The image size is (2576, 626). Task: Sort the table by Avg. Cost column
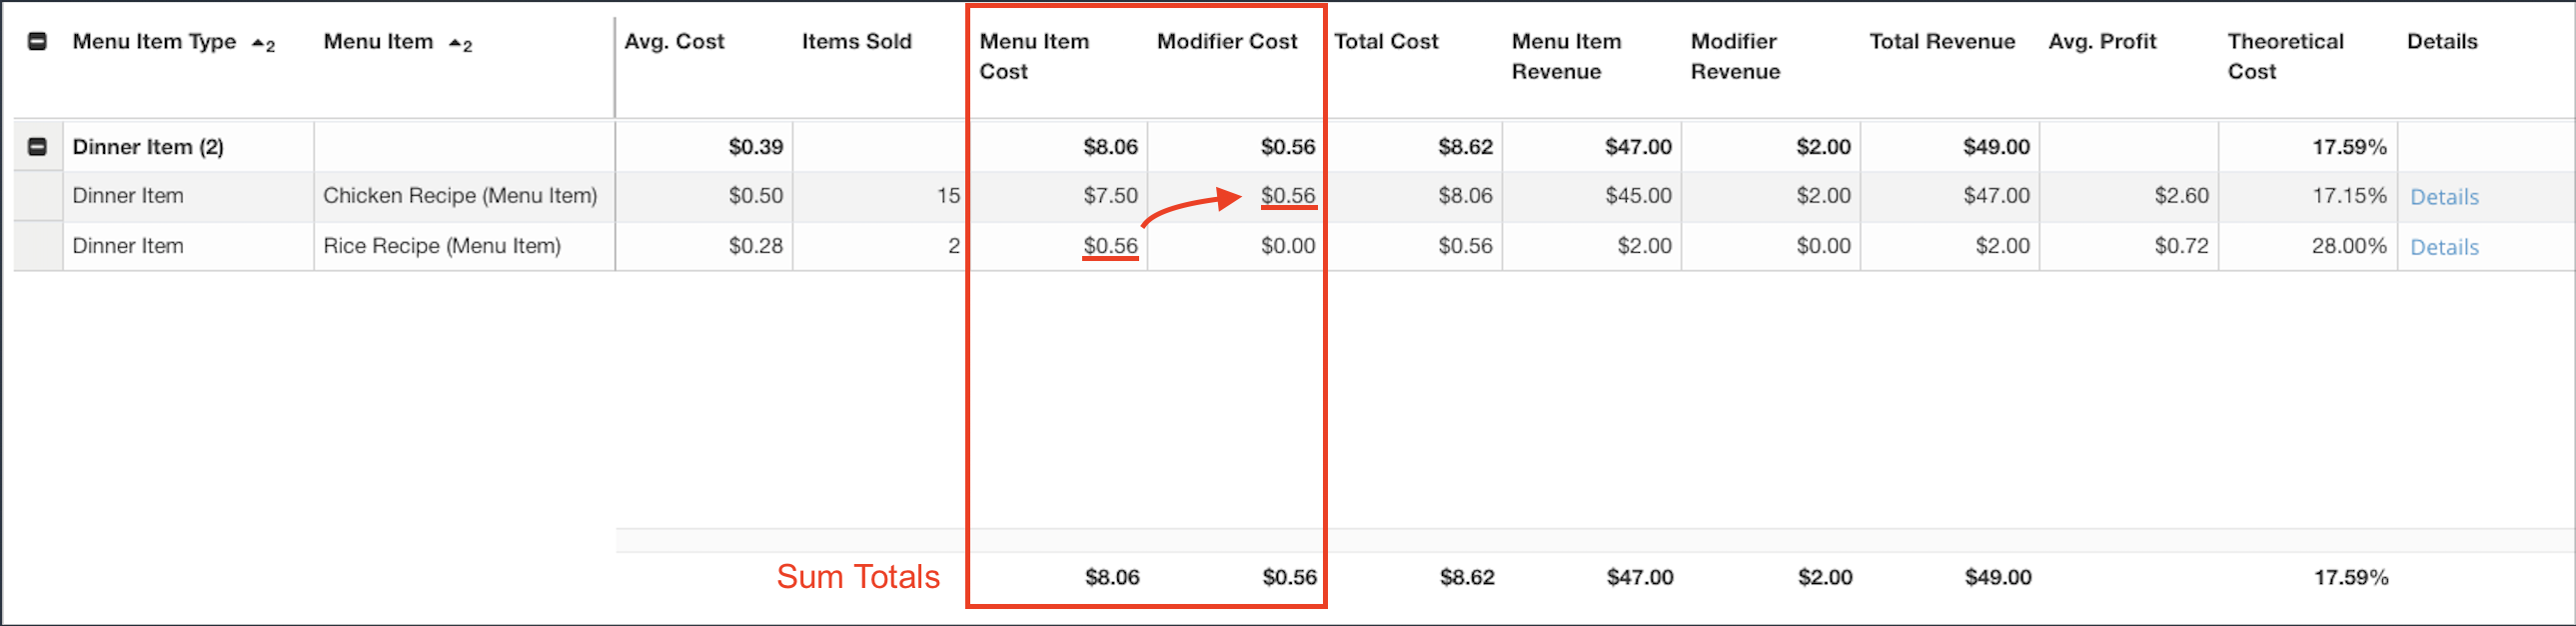point(674,41)
